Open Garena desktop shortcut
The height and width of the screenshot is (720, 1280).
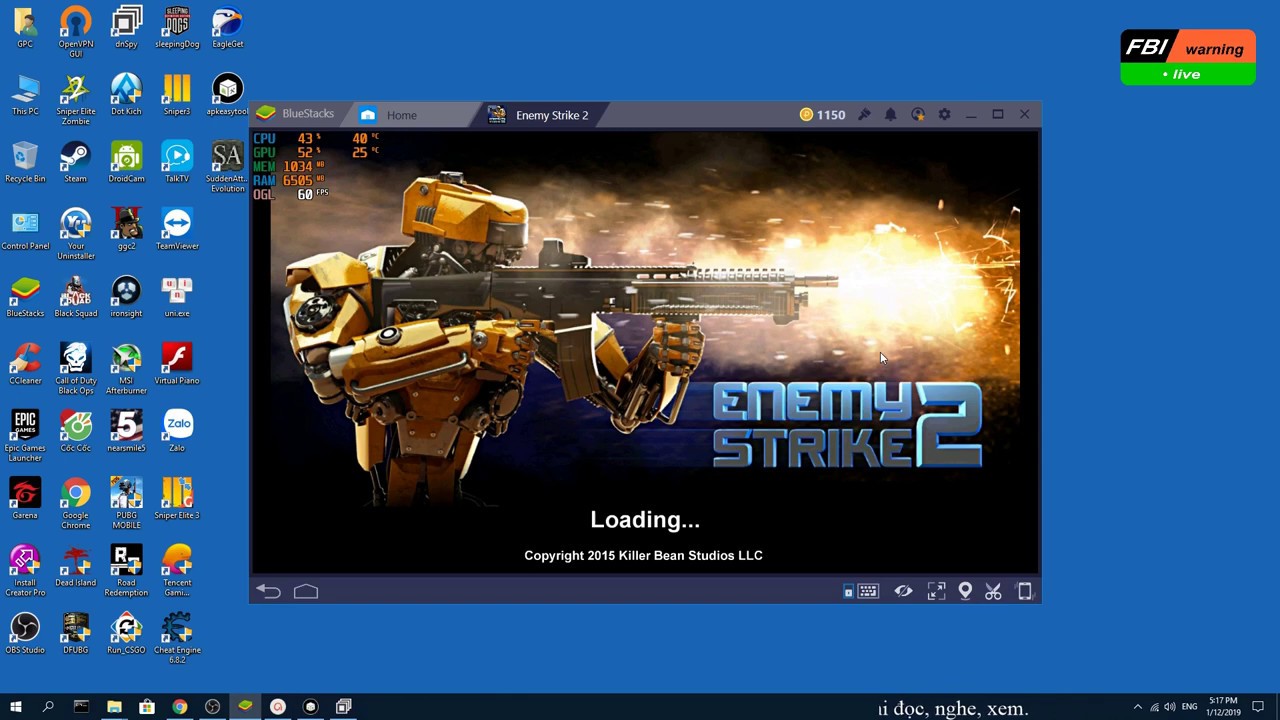point(25,498)
